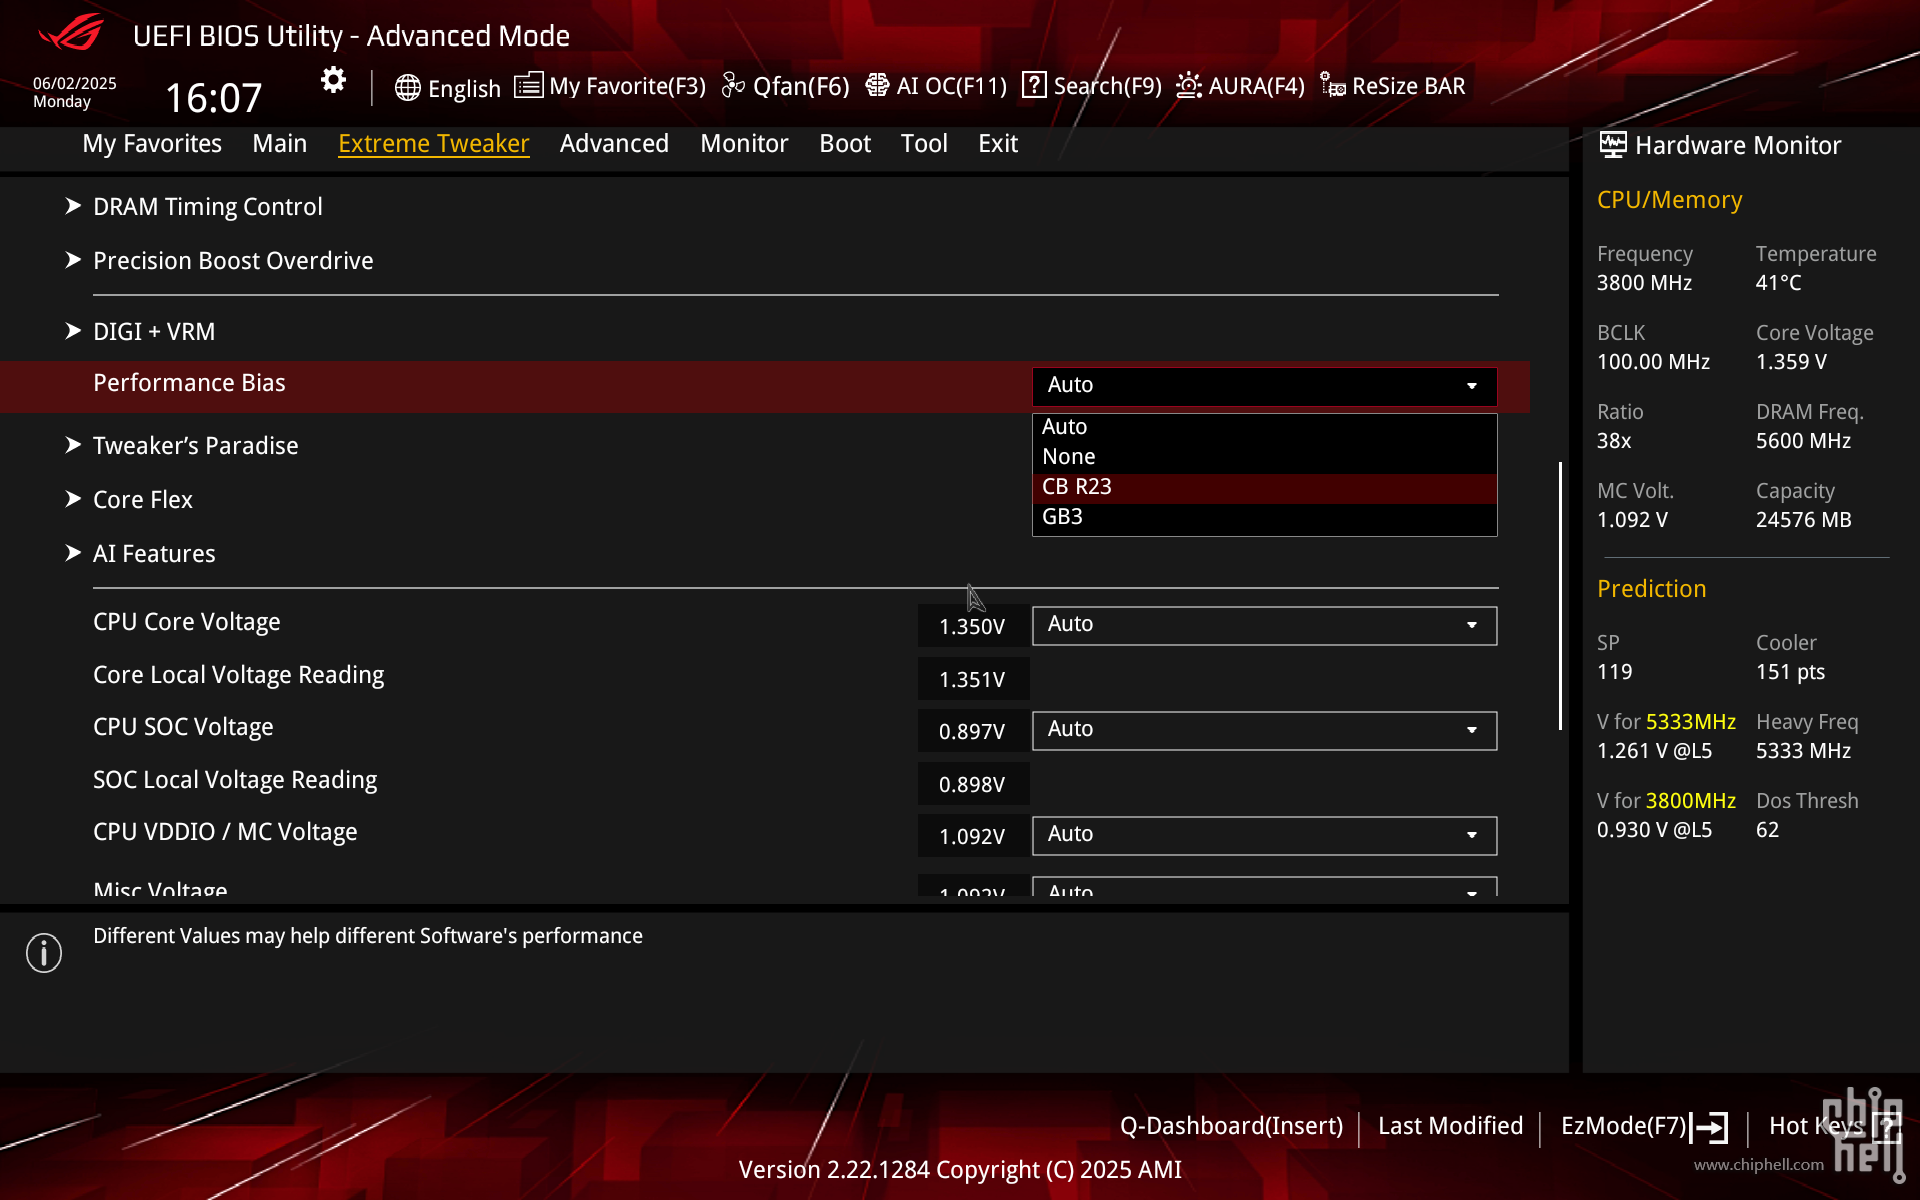Choose CB R23 in Performance Bias list

pyautogui.click(x=1264, y=487)
